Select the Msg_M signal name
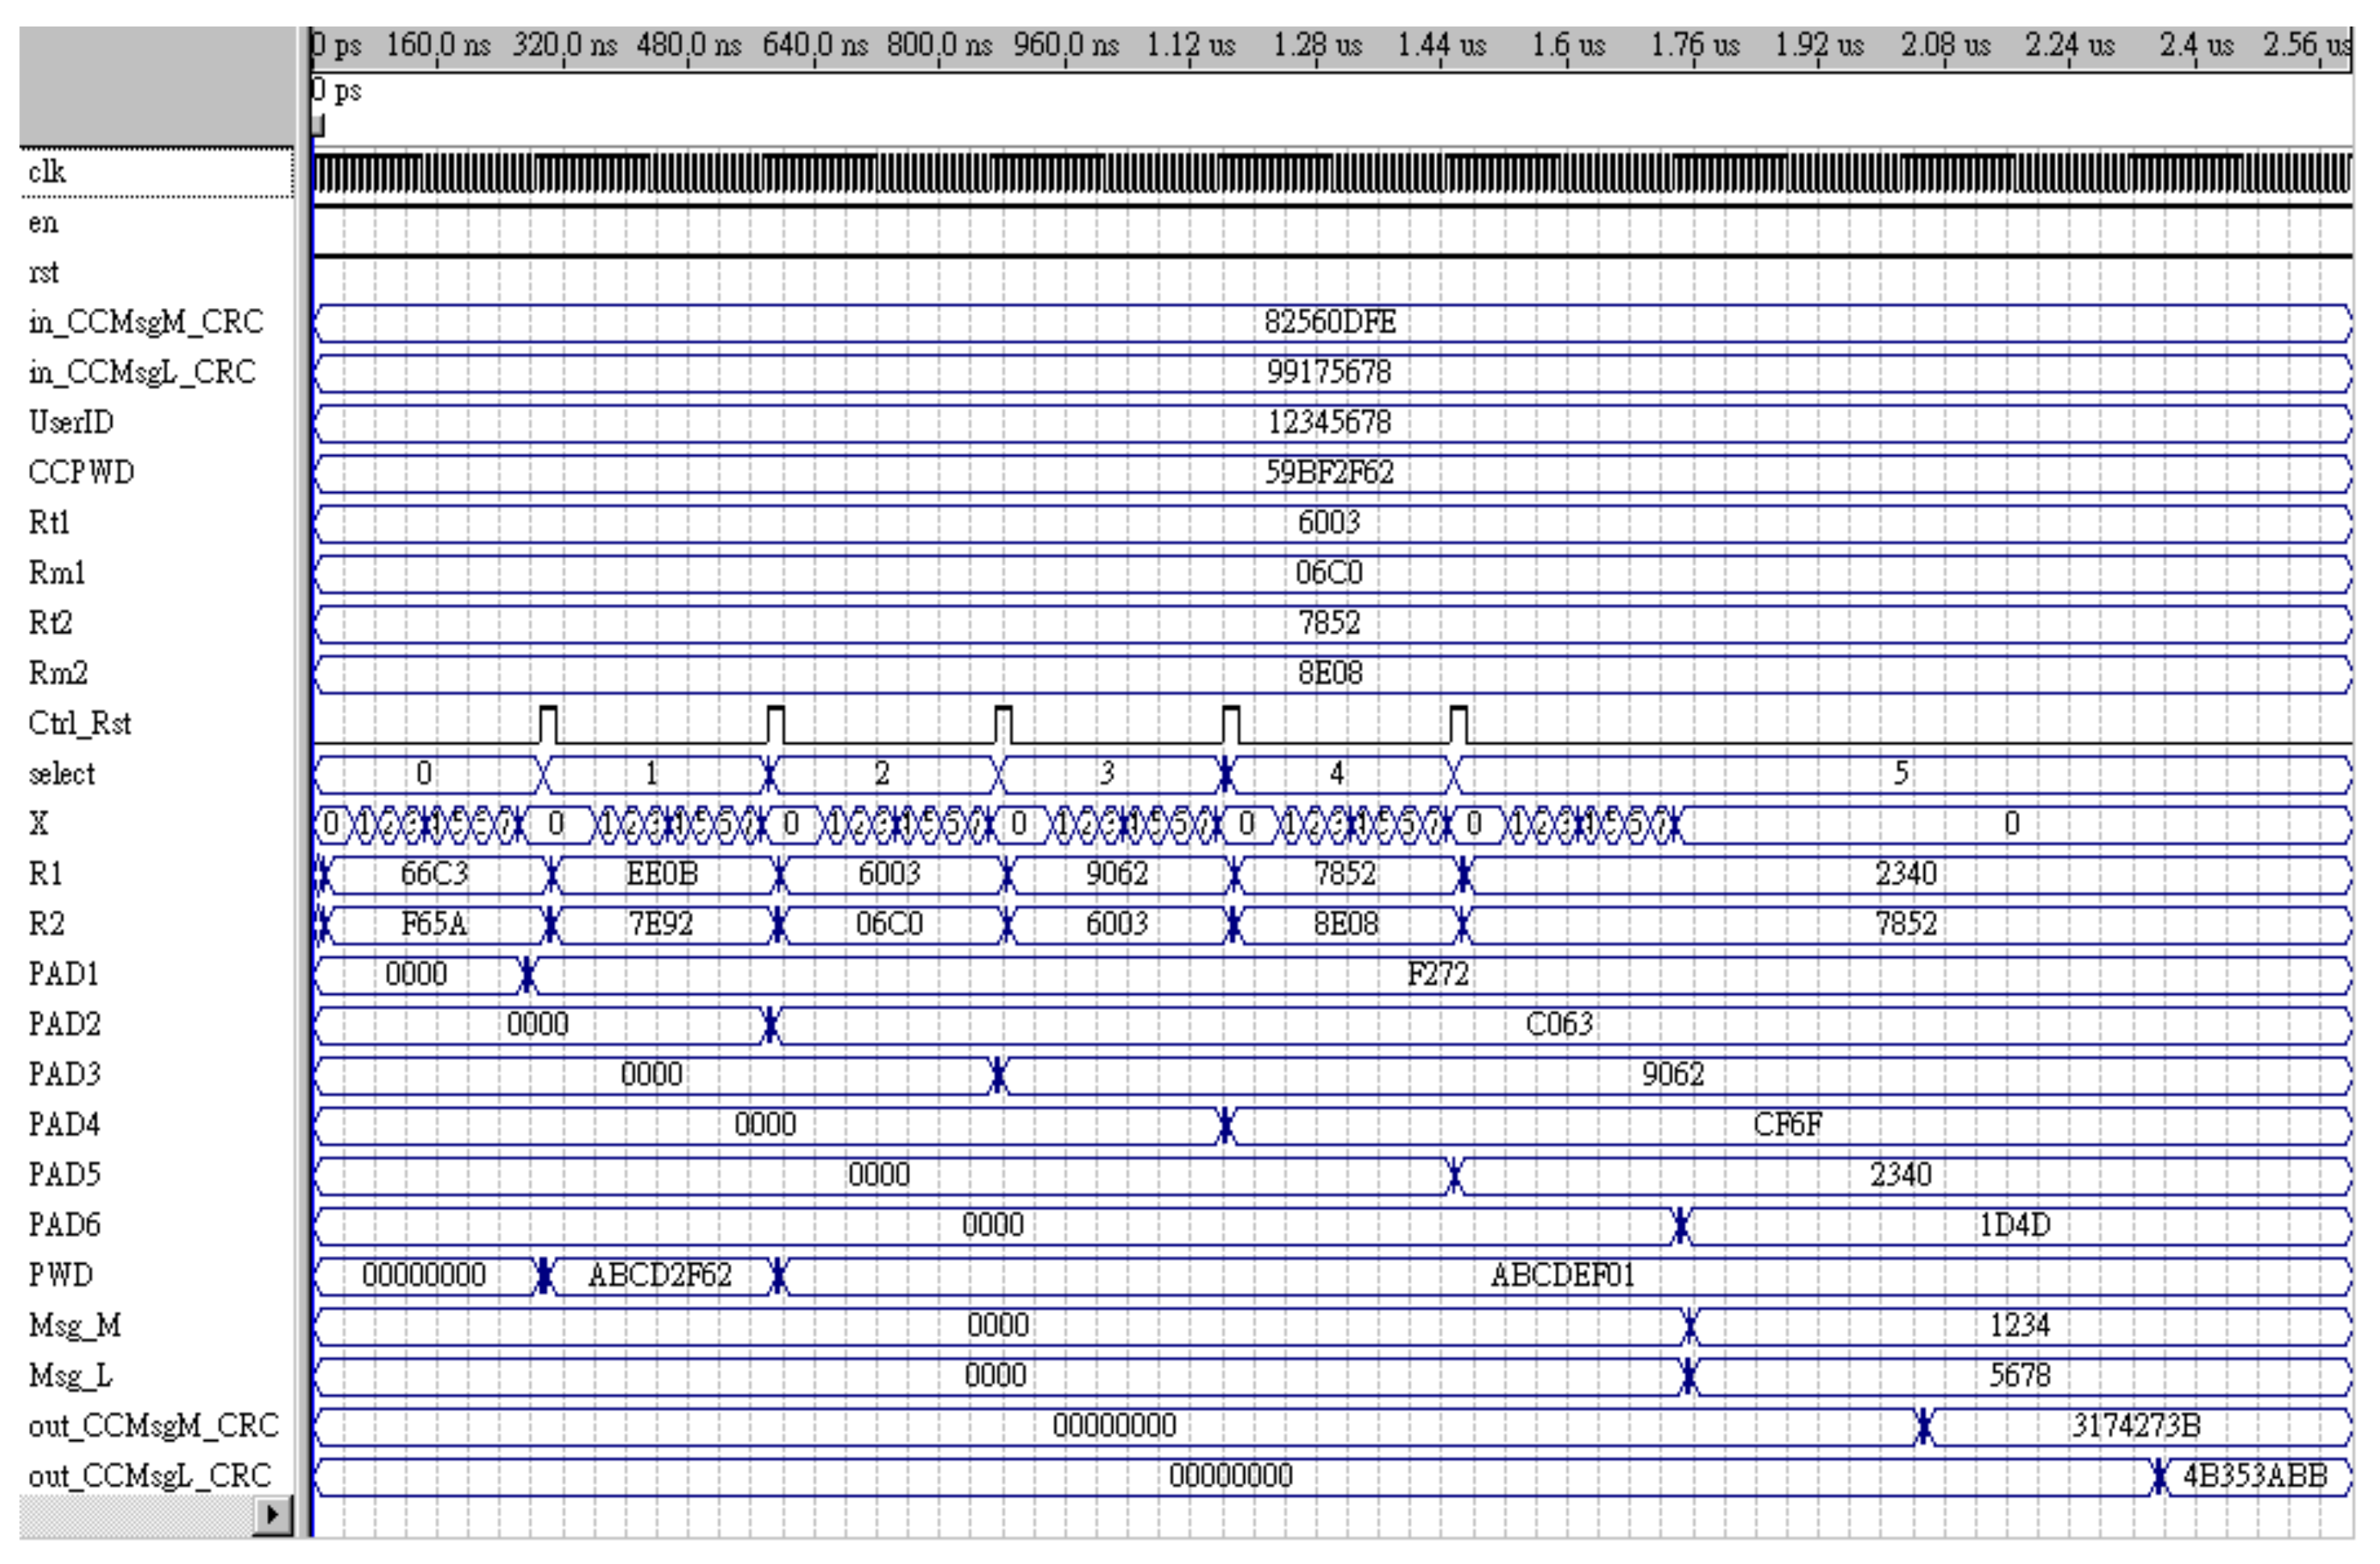Screen dimensions: 2380x1564 (74, 1325)
